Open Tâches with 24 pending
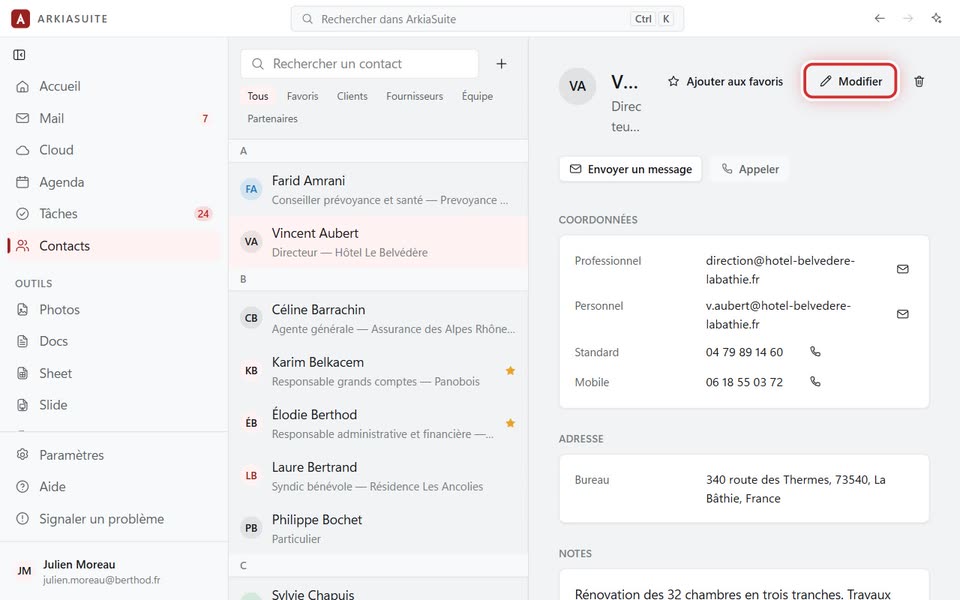The height and width of the screenshot is (600, 960). [114, 214]
